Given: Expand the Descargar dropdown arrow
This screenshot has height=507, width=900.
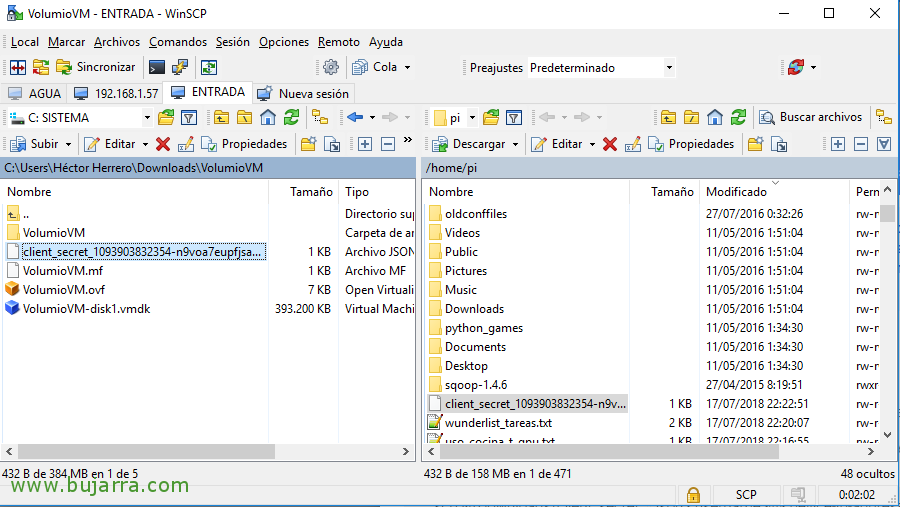Looking at the screenshot, I should pos(515,144).
